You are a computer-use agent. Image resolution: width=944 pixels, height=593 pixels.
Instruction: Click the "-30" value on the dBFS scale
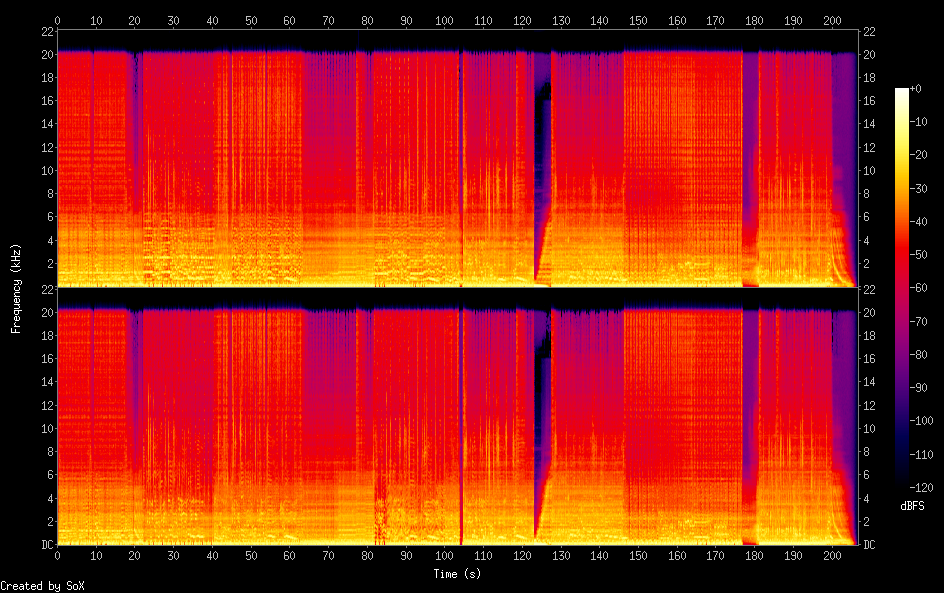coord(918,188)
